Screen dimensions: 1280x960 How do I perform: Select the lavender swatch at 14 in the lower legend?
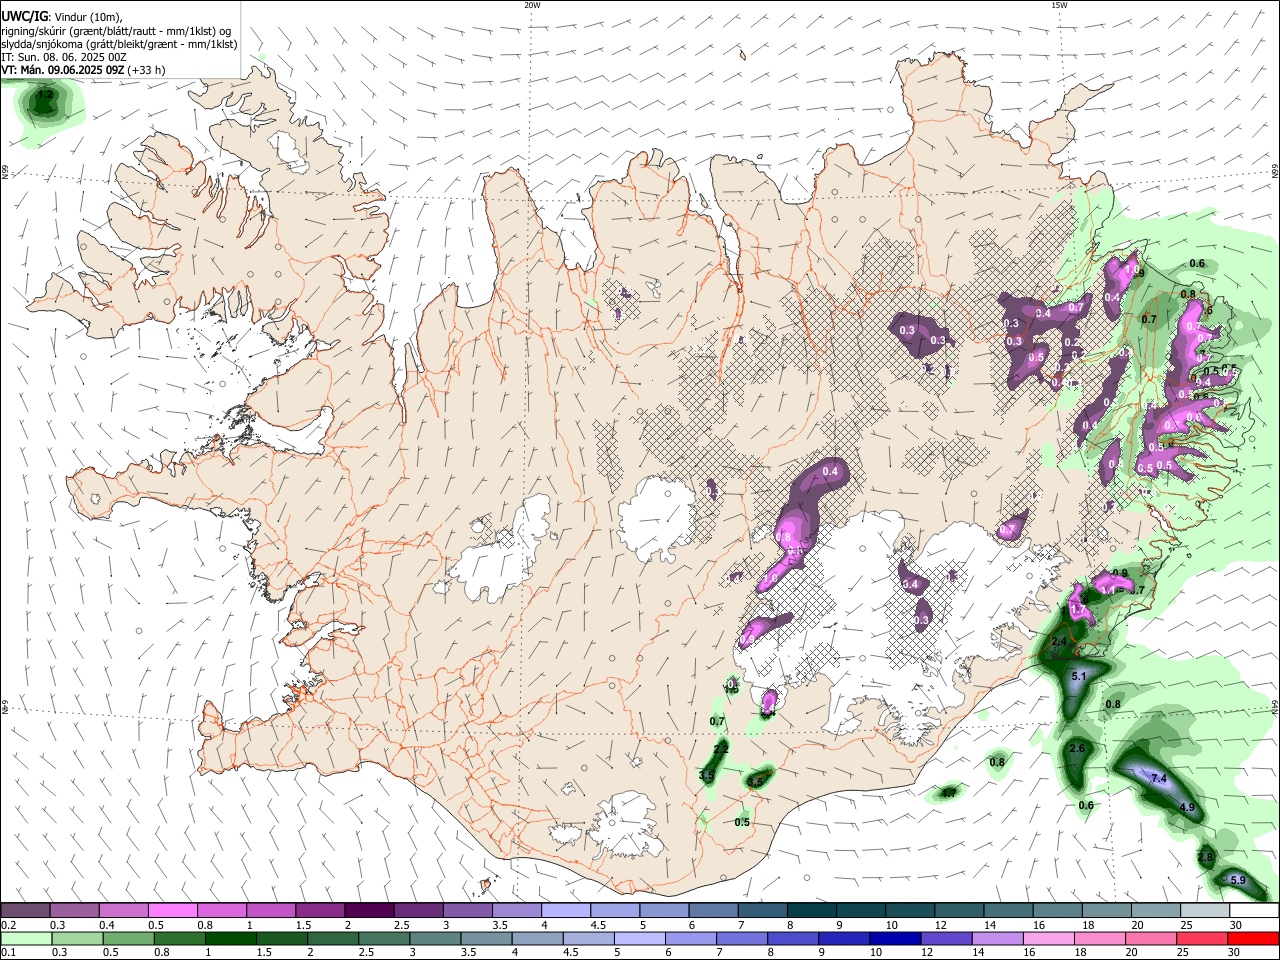998,939
